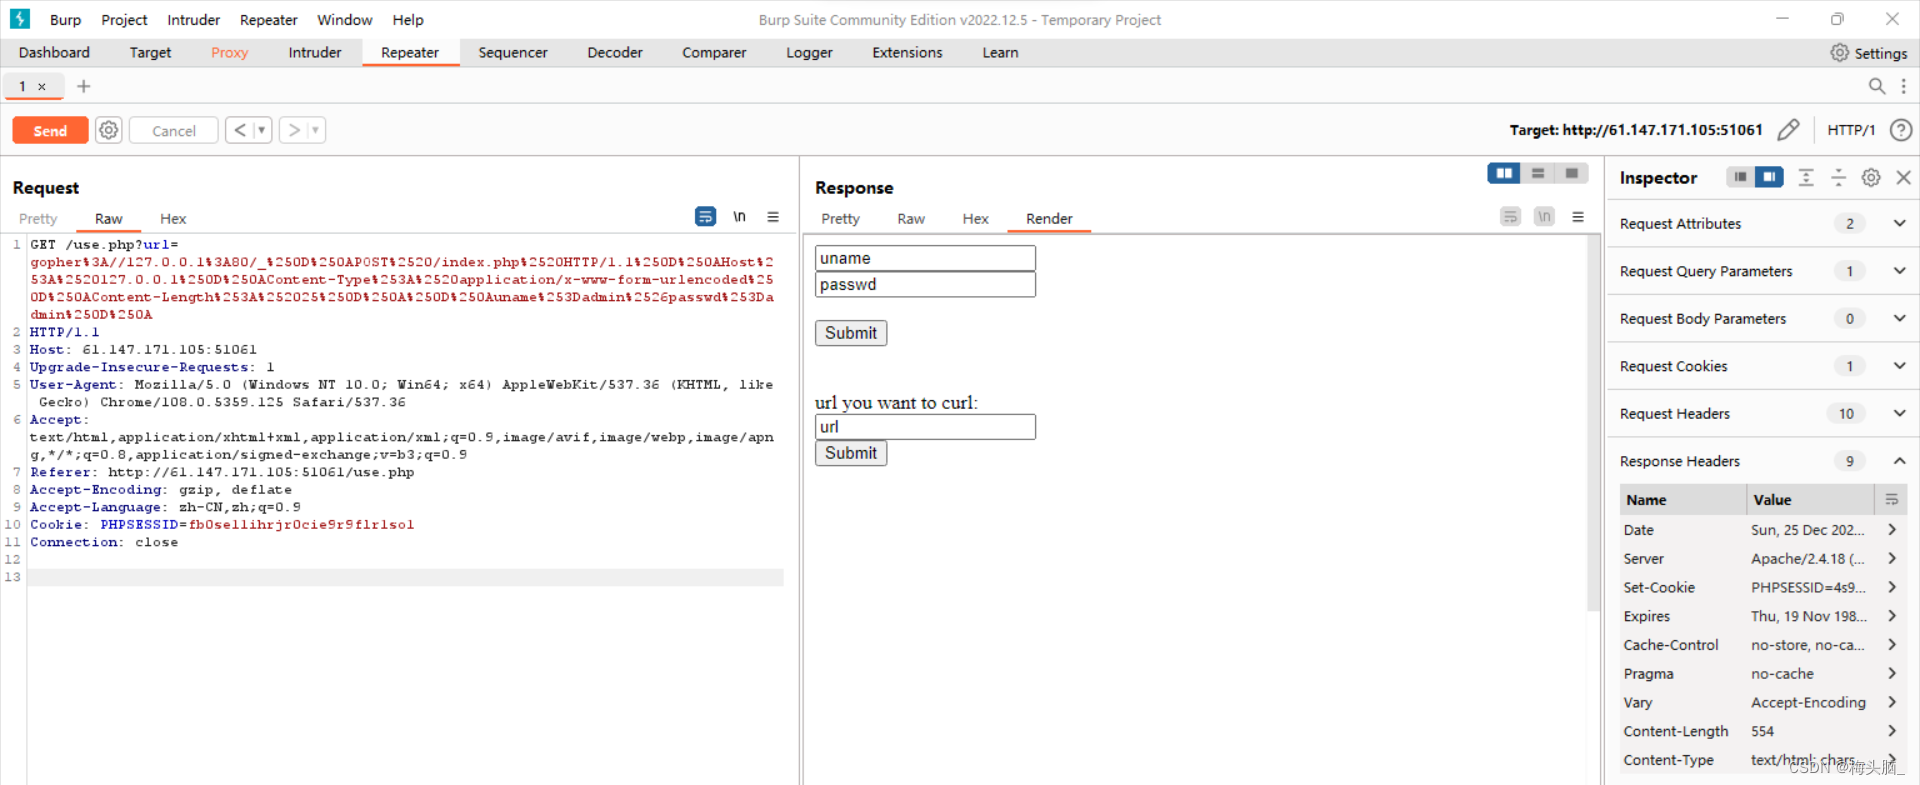Select top-bottom request/response layout

tap(1538, 174)
